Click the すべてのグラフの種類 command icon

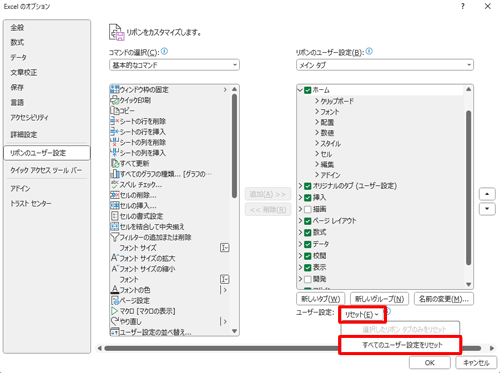(x=115, y=174)
